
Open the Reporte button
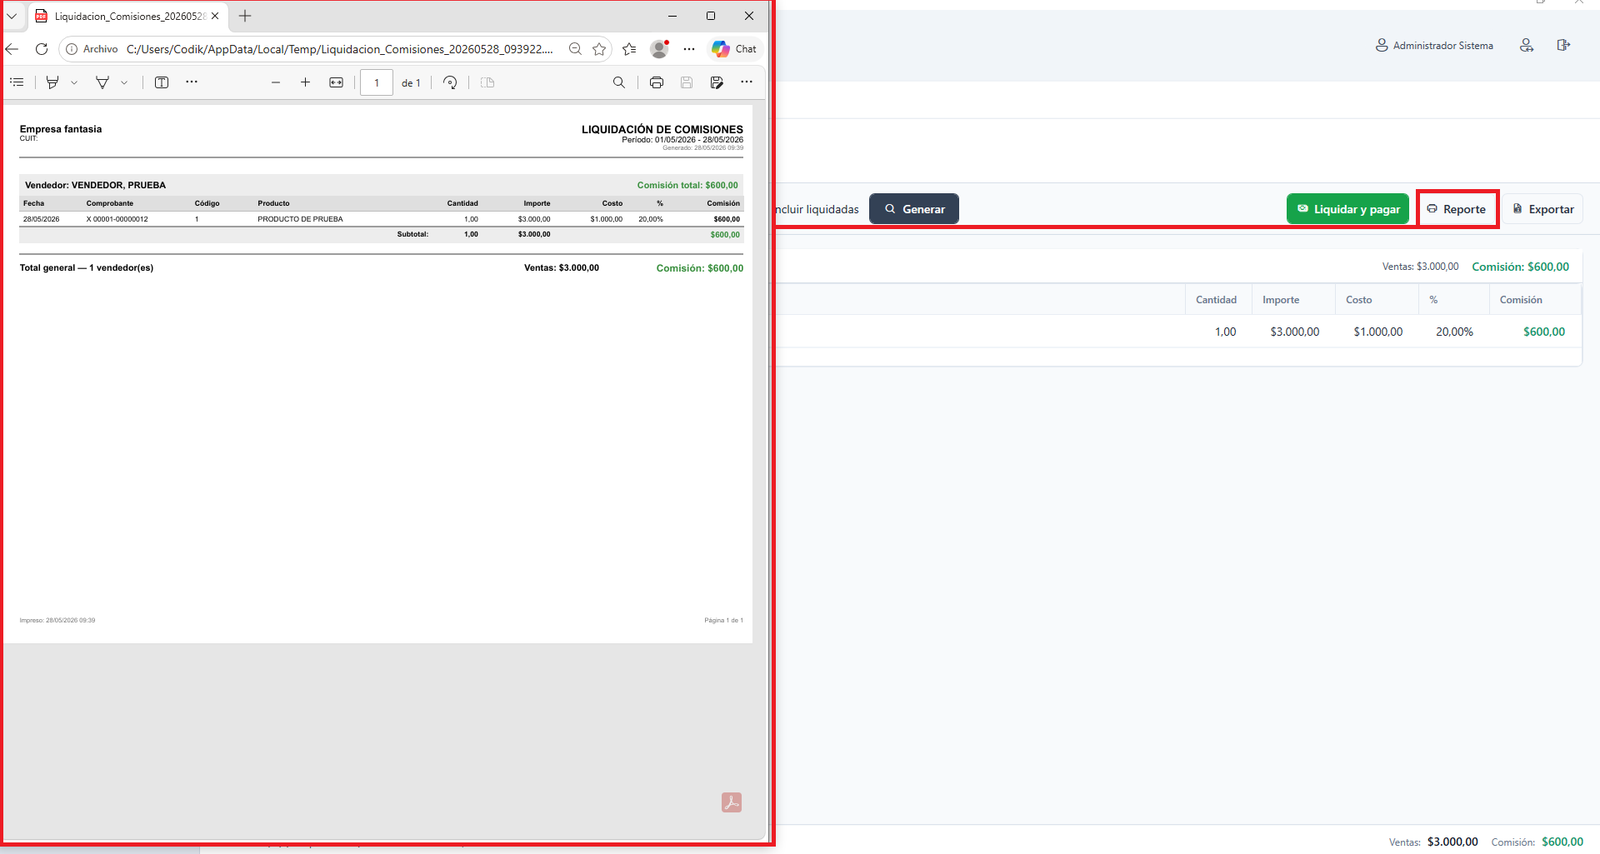pyautogui.click(x=1457, y=209)
